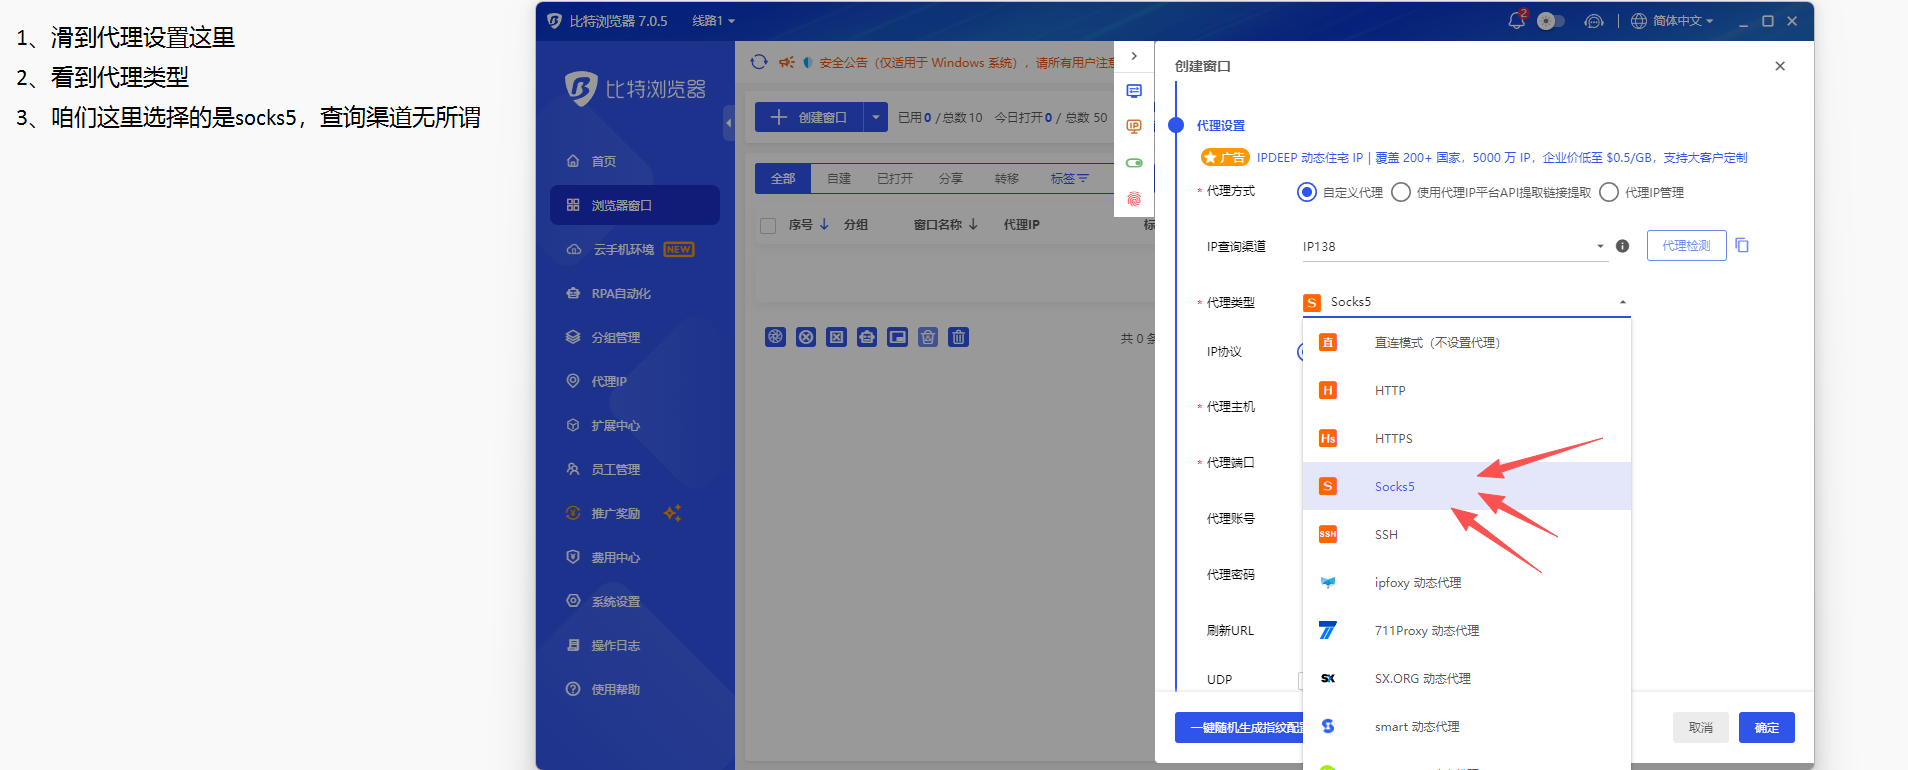The image size is (1908, 770).
Task: Click the squared X batch action icon
Action: click(837, 337)
